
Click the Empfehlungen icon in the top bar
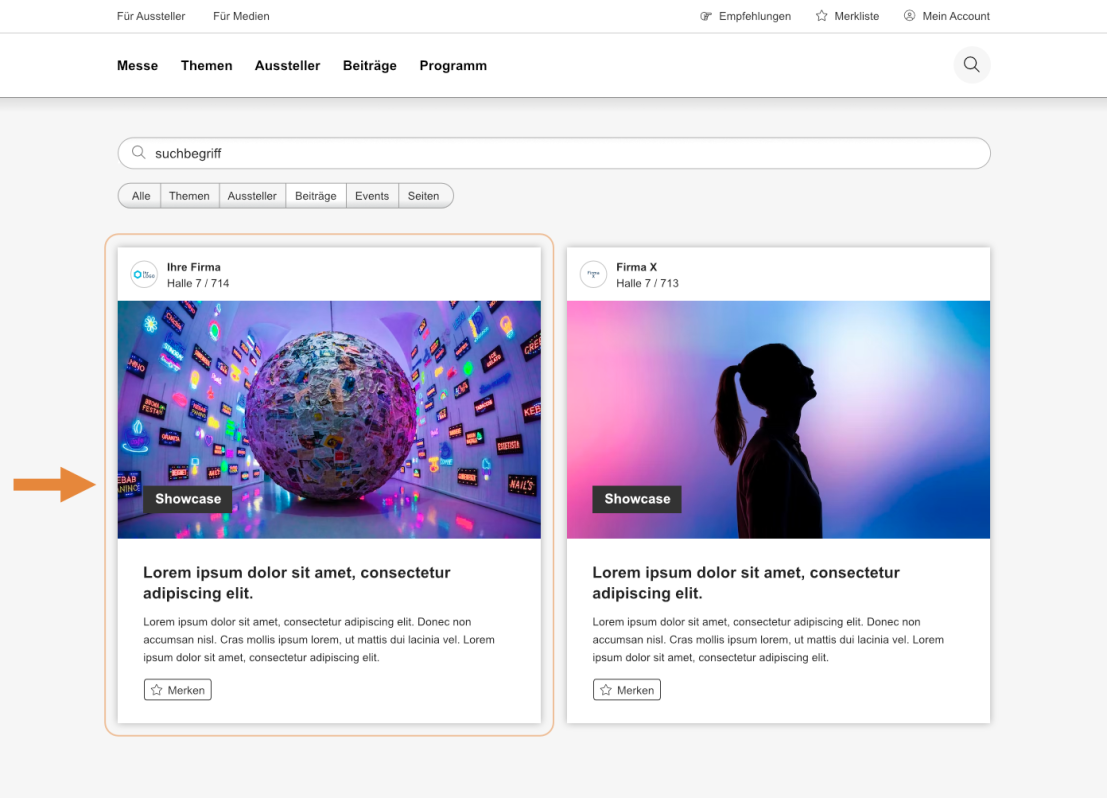point(706,16)
